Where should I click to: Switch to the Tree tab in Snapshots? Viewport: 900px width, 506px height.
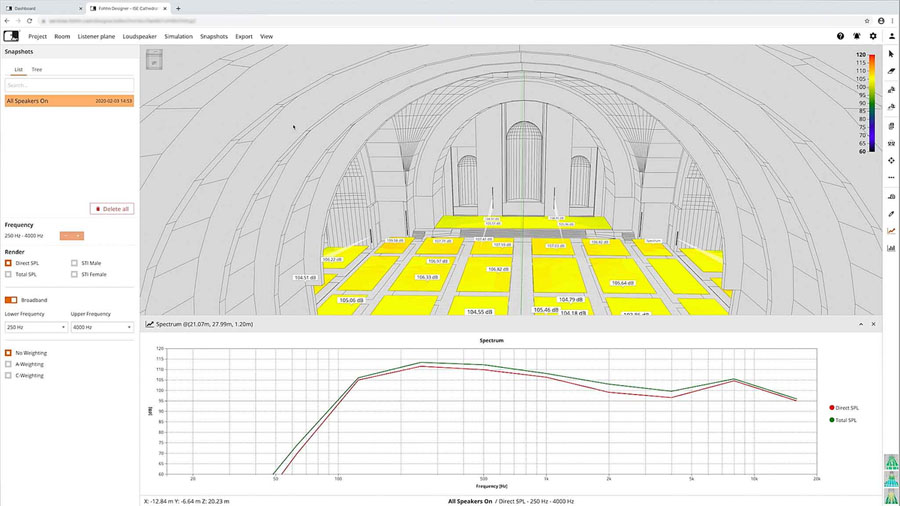(37, 69)
